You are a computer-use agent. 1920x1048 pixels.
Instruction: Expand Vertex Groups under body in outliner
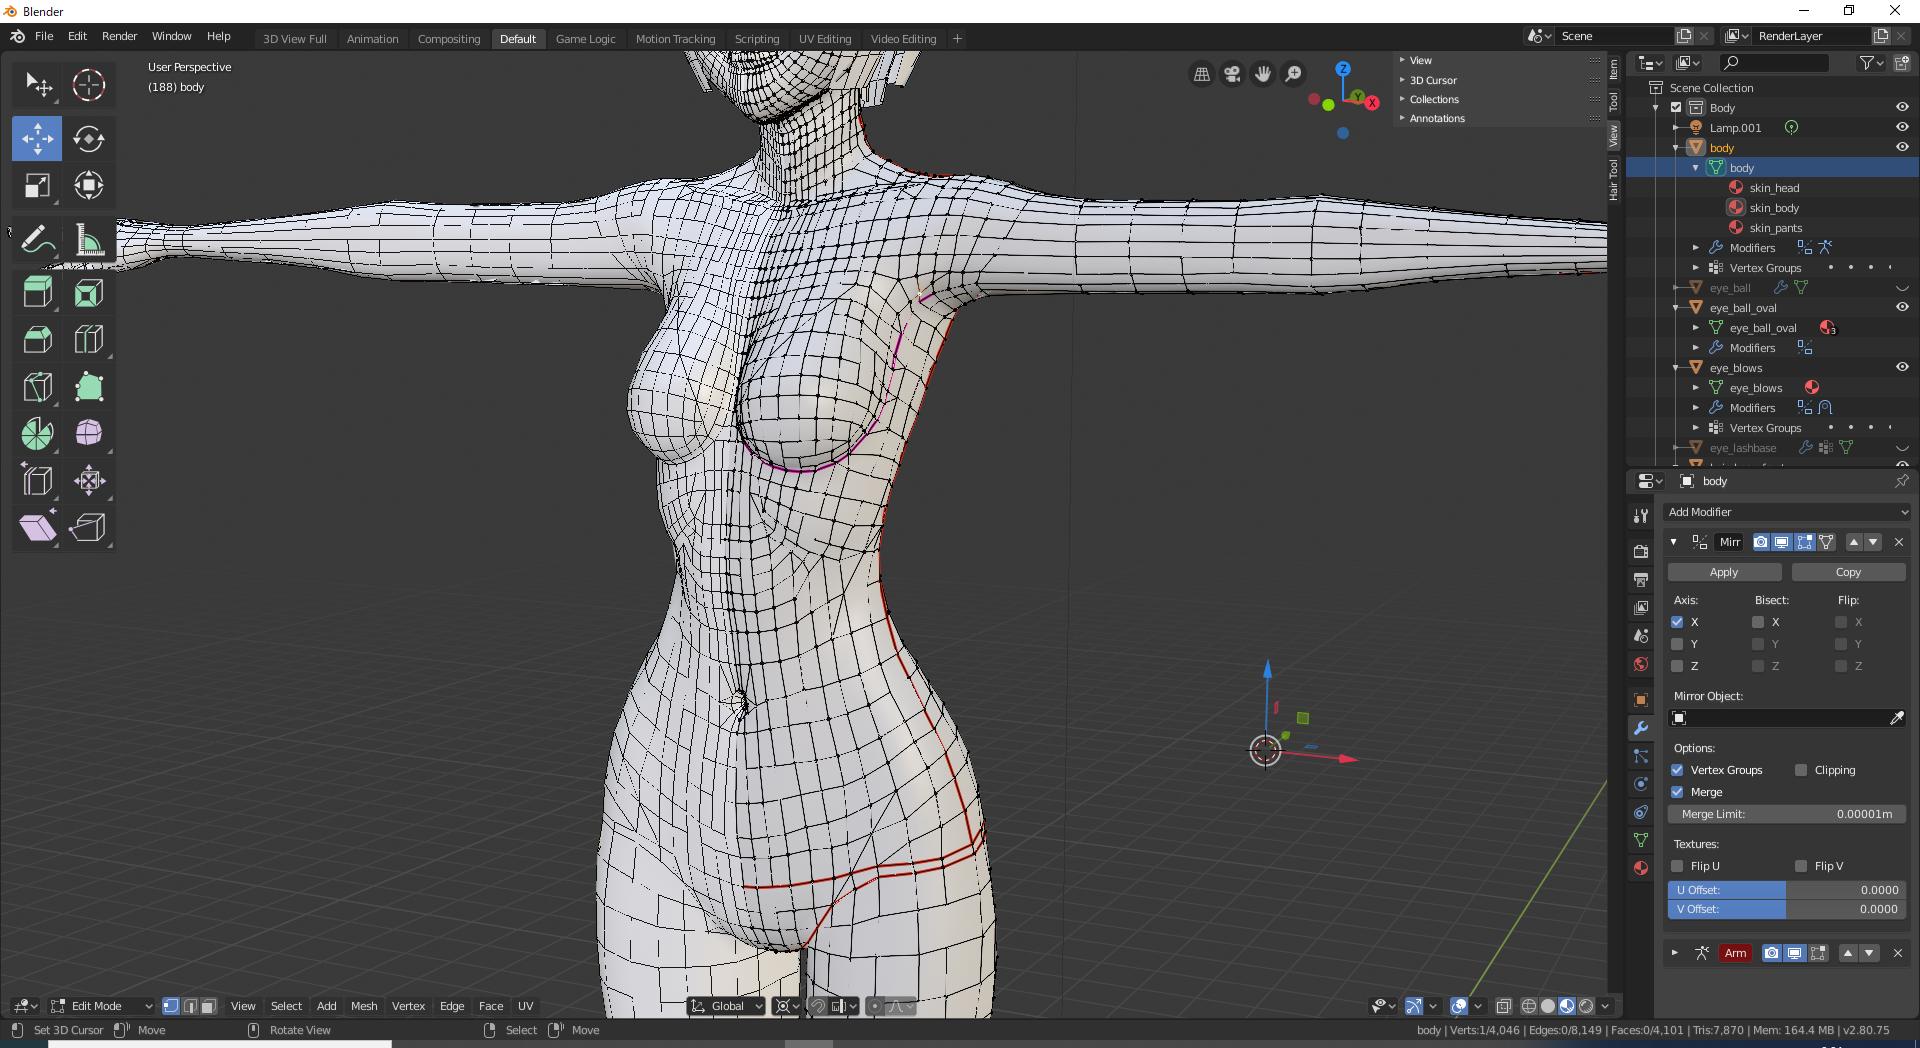pyautogui.click(x=1696, y=268)
